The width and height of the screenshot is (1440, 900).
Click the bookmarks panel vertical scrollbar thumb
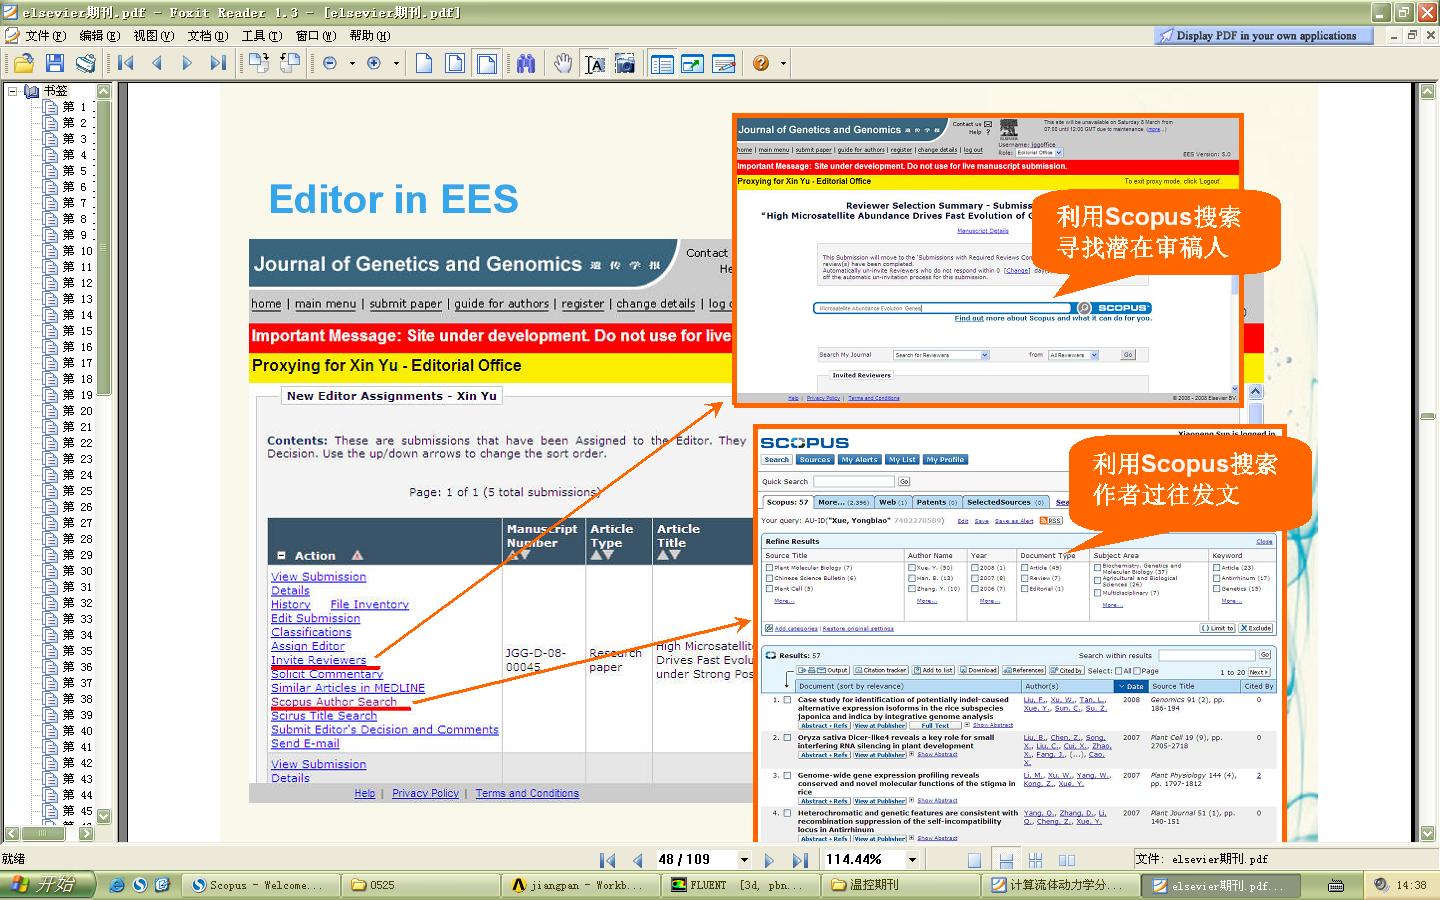tap(104, 247)
